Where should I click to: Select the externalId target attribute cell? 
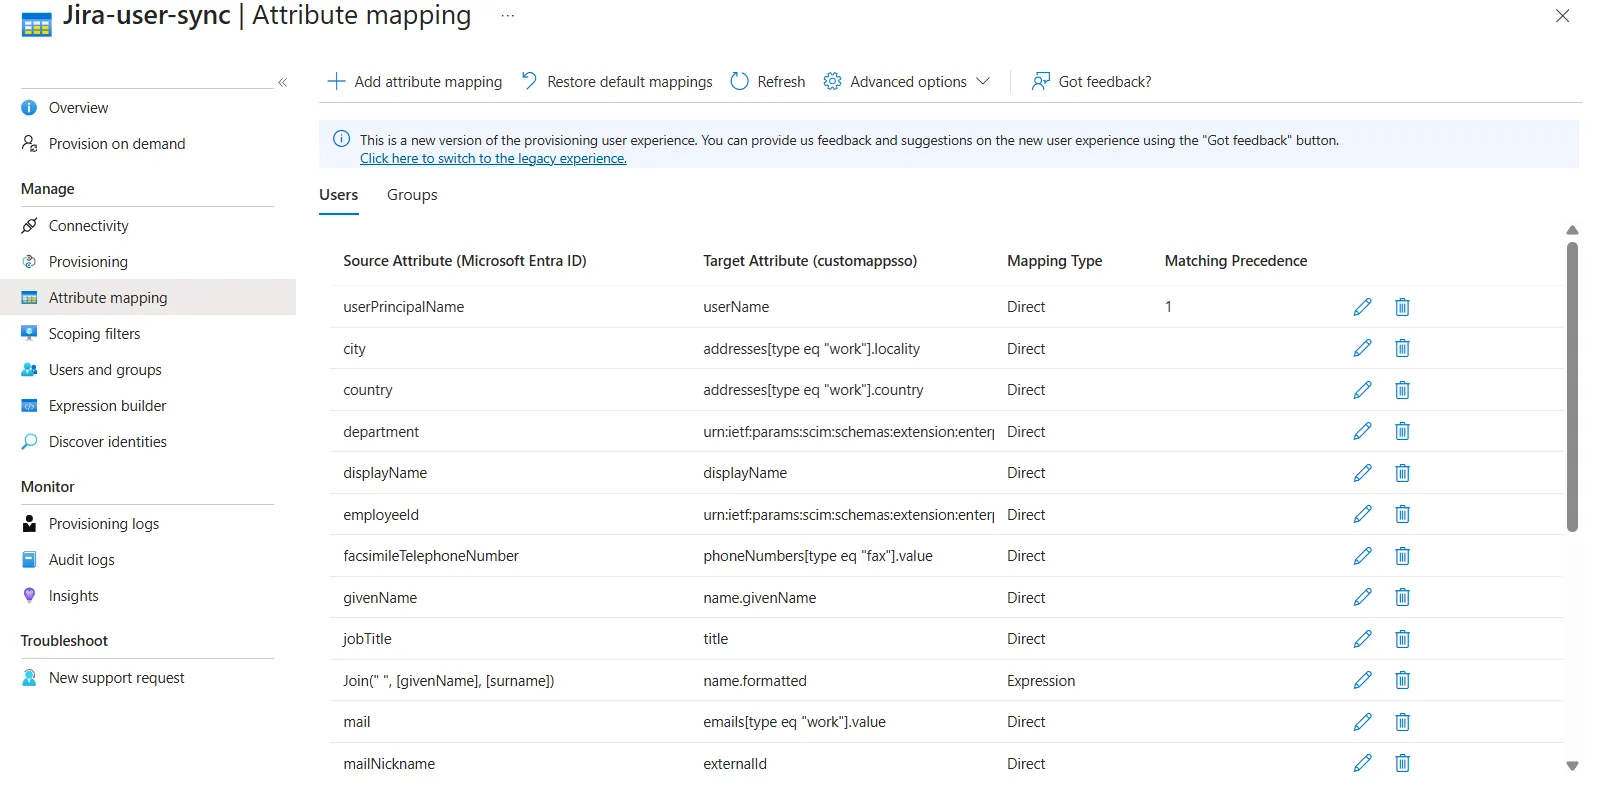pos(735,764)
